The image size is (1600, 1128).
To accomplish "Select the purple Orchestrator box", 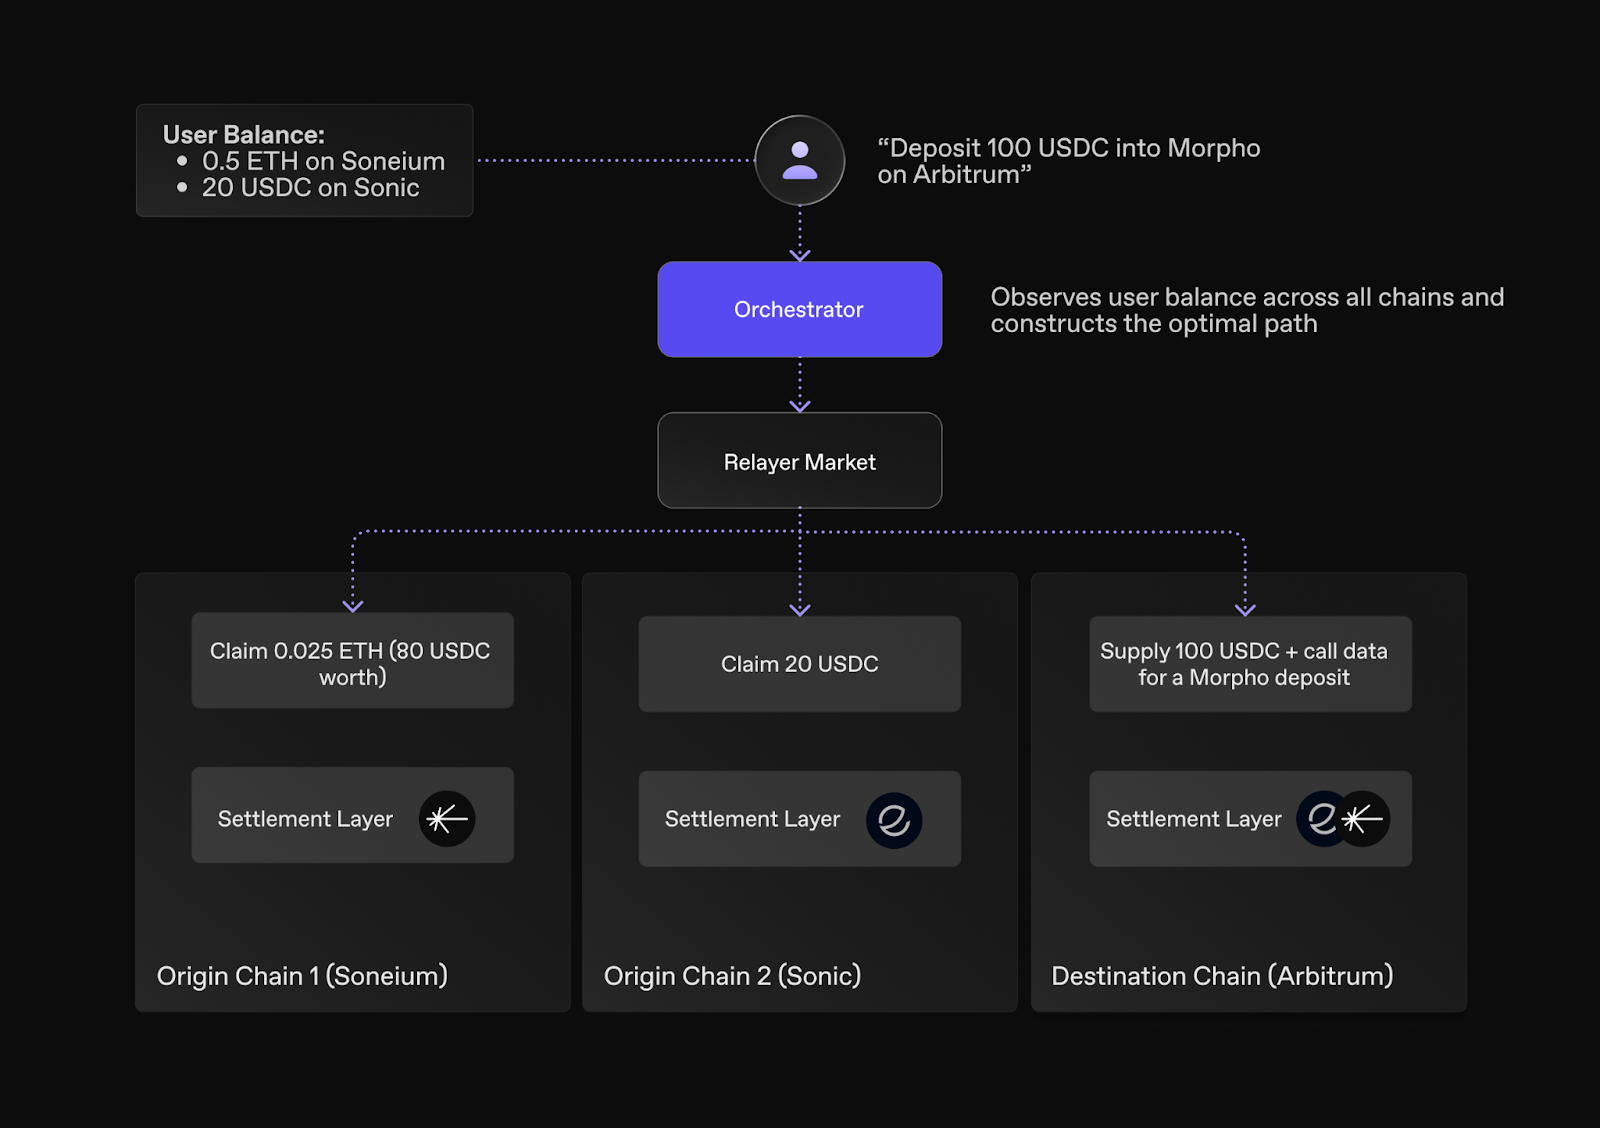I will [800, 309].
